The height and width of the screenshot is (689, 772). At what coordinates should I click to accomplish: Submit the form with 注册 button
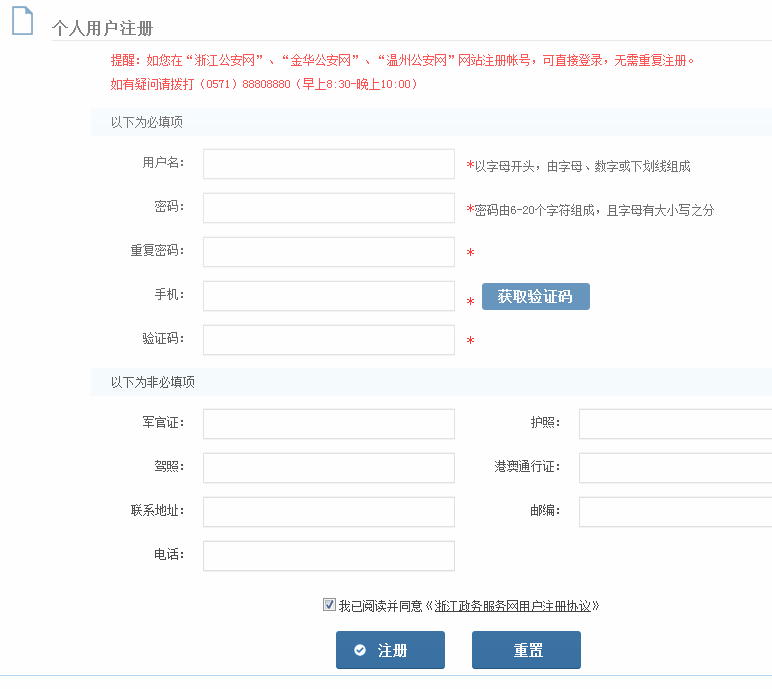[x=390, y=650]
